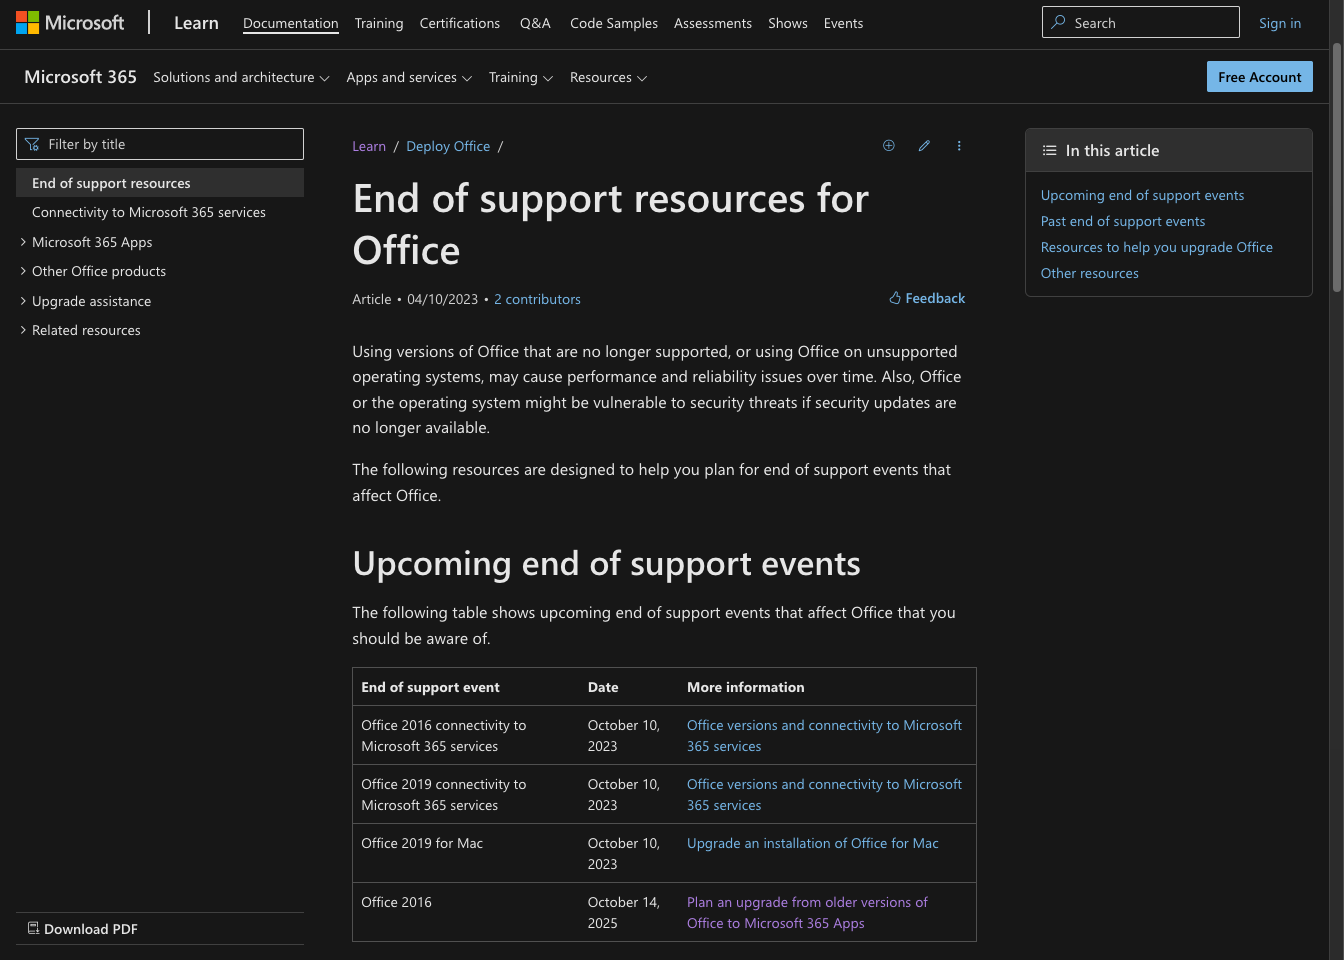Click the edit pencil icon
This screenshot has width=1344, height=960.
[924, 146]
